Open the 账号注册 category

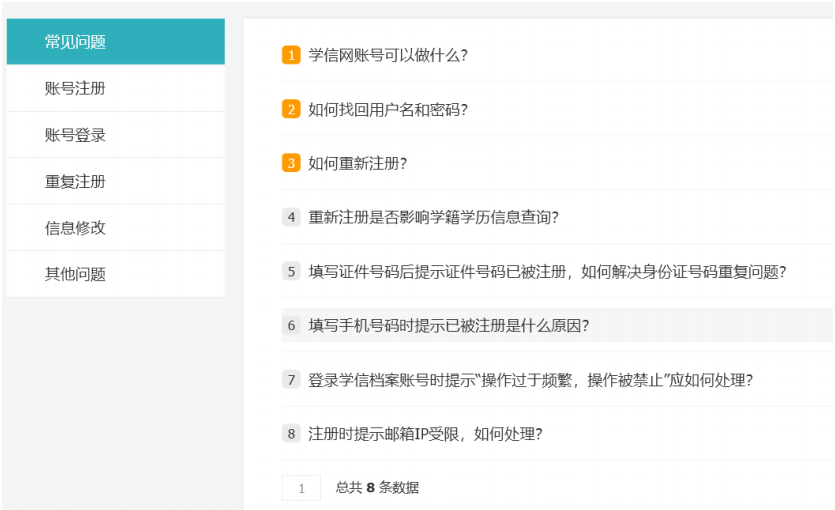tap(115, 89)
